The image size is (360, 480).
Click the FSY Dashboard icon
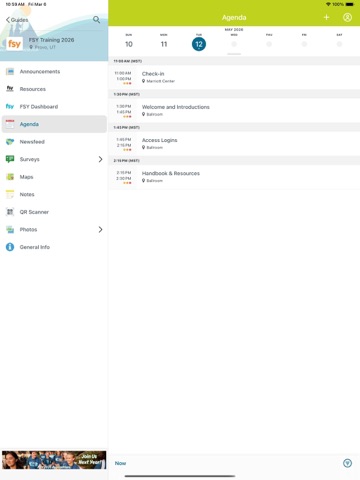(x=10, y=107)
